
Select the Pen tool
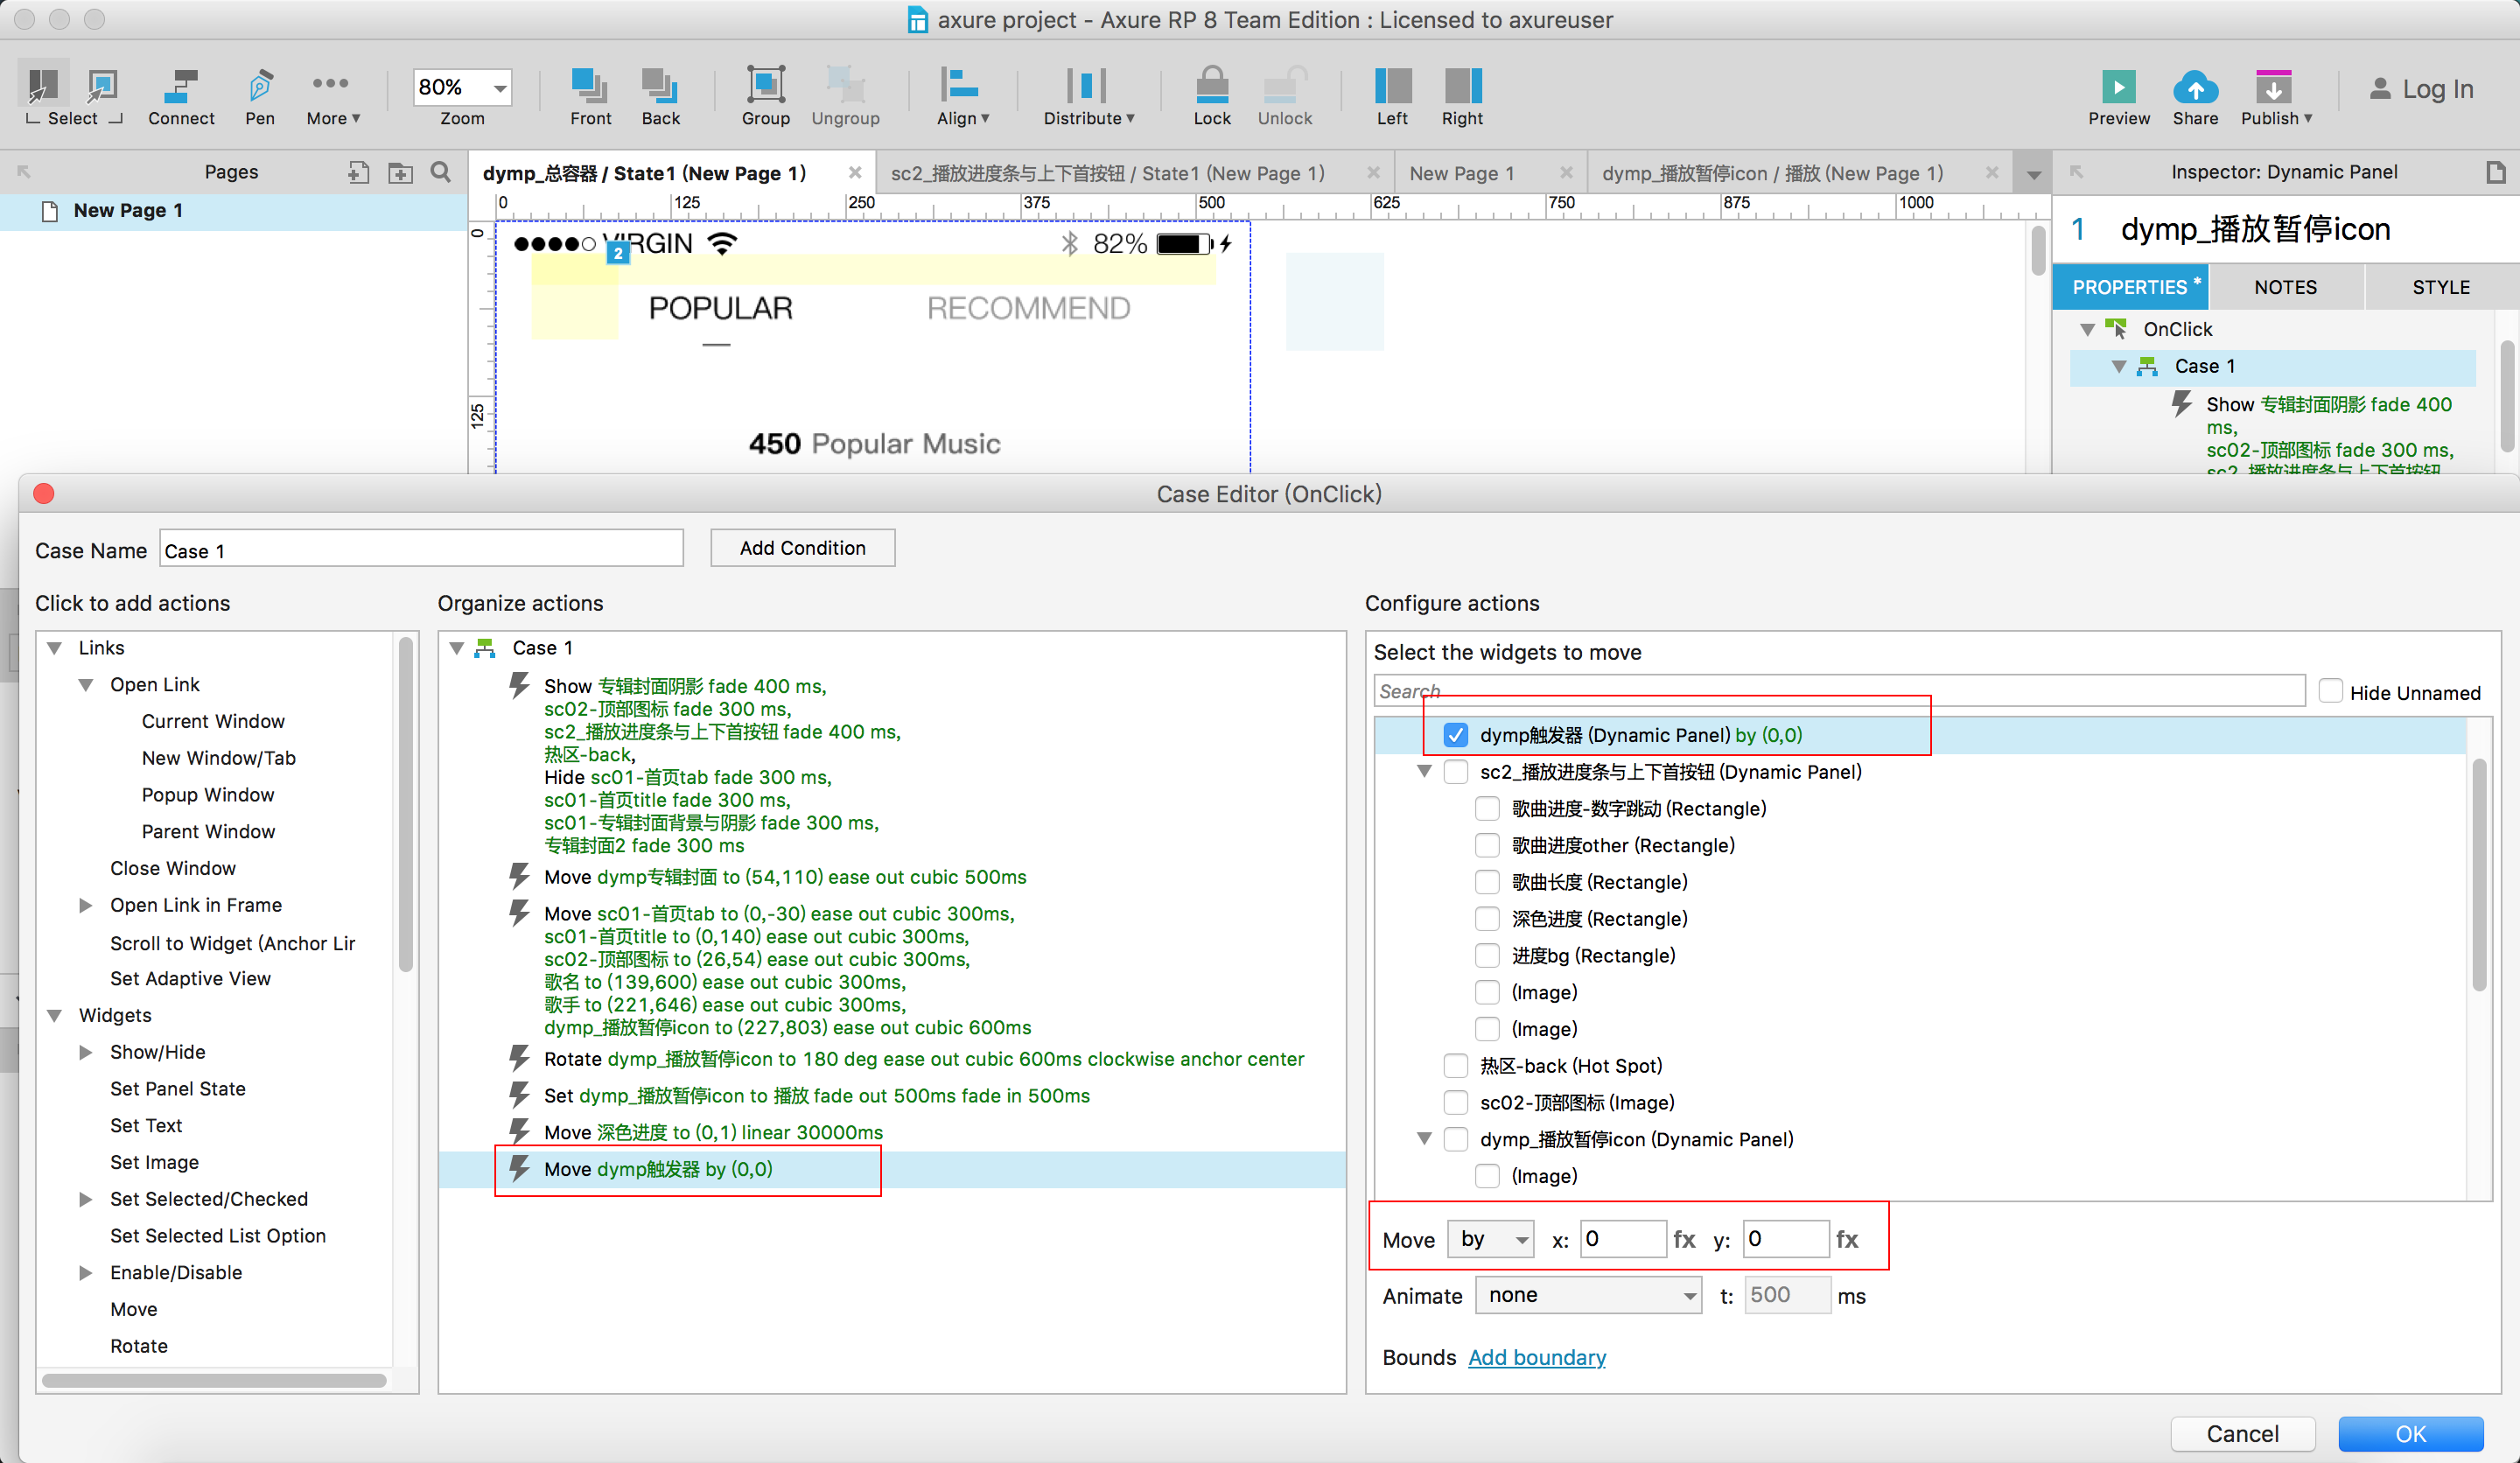coord(260,88)
